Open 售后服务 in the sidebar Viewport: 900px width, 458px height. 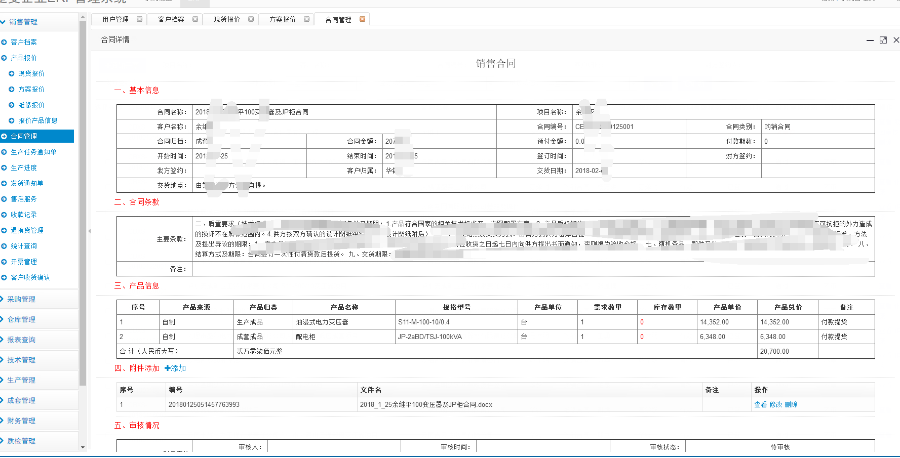click(x=23, y=199)
